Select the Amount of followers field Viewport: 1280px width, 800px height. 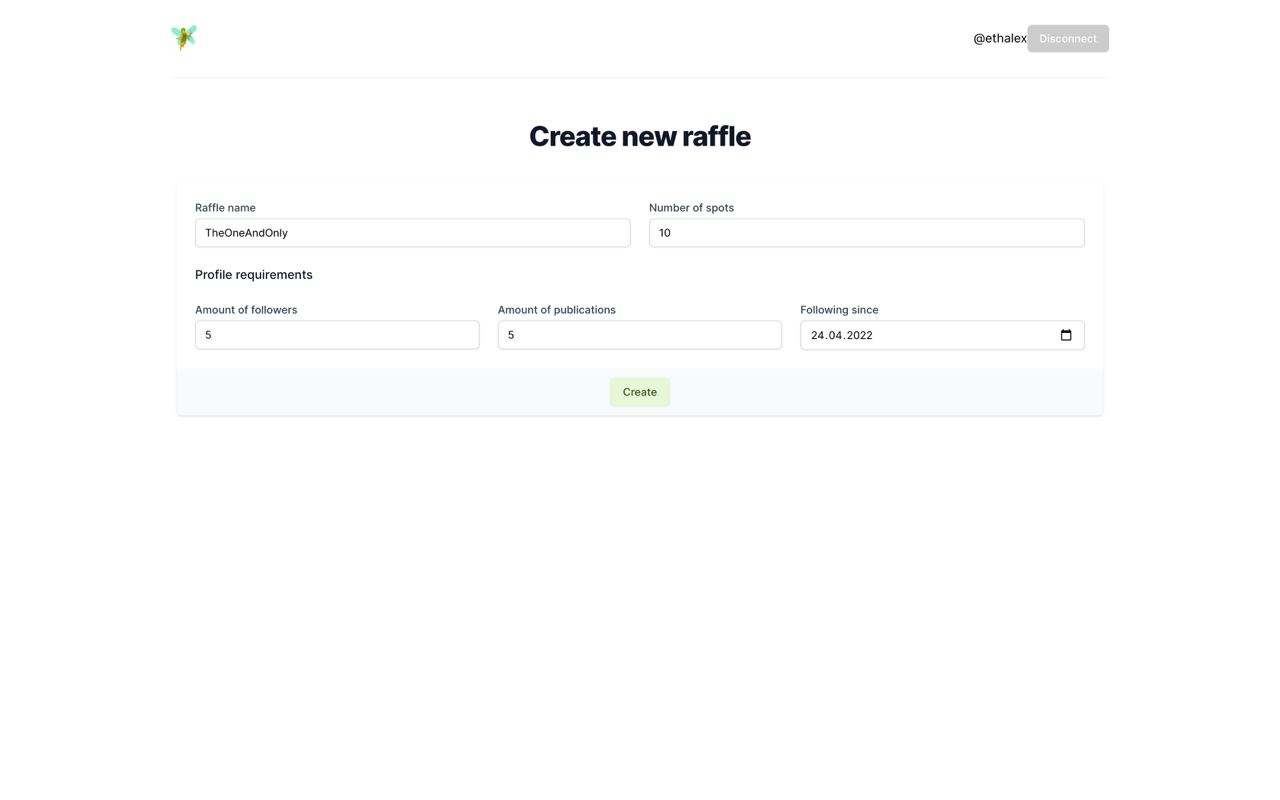pyautogui.click(x=337, y=335)
